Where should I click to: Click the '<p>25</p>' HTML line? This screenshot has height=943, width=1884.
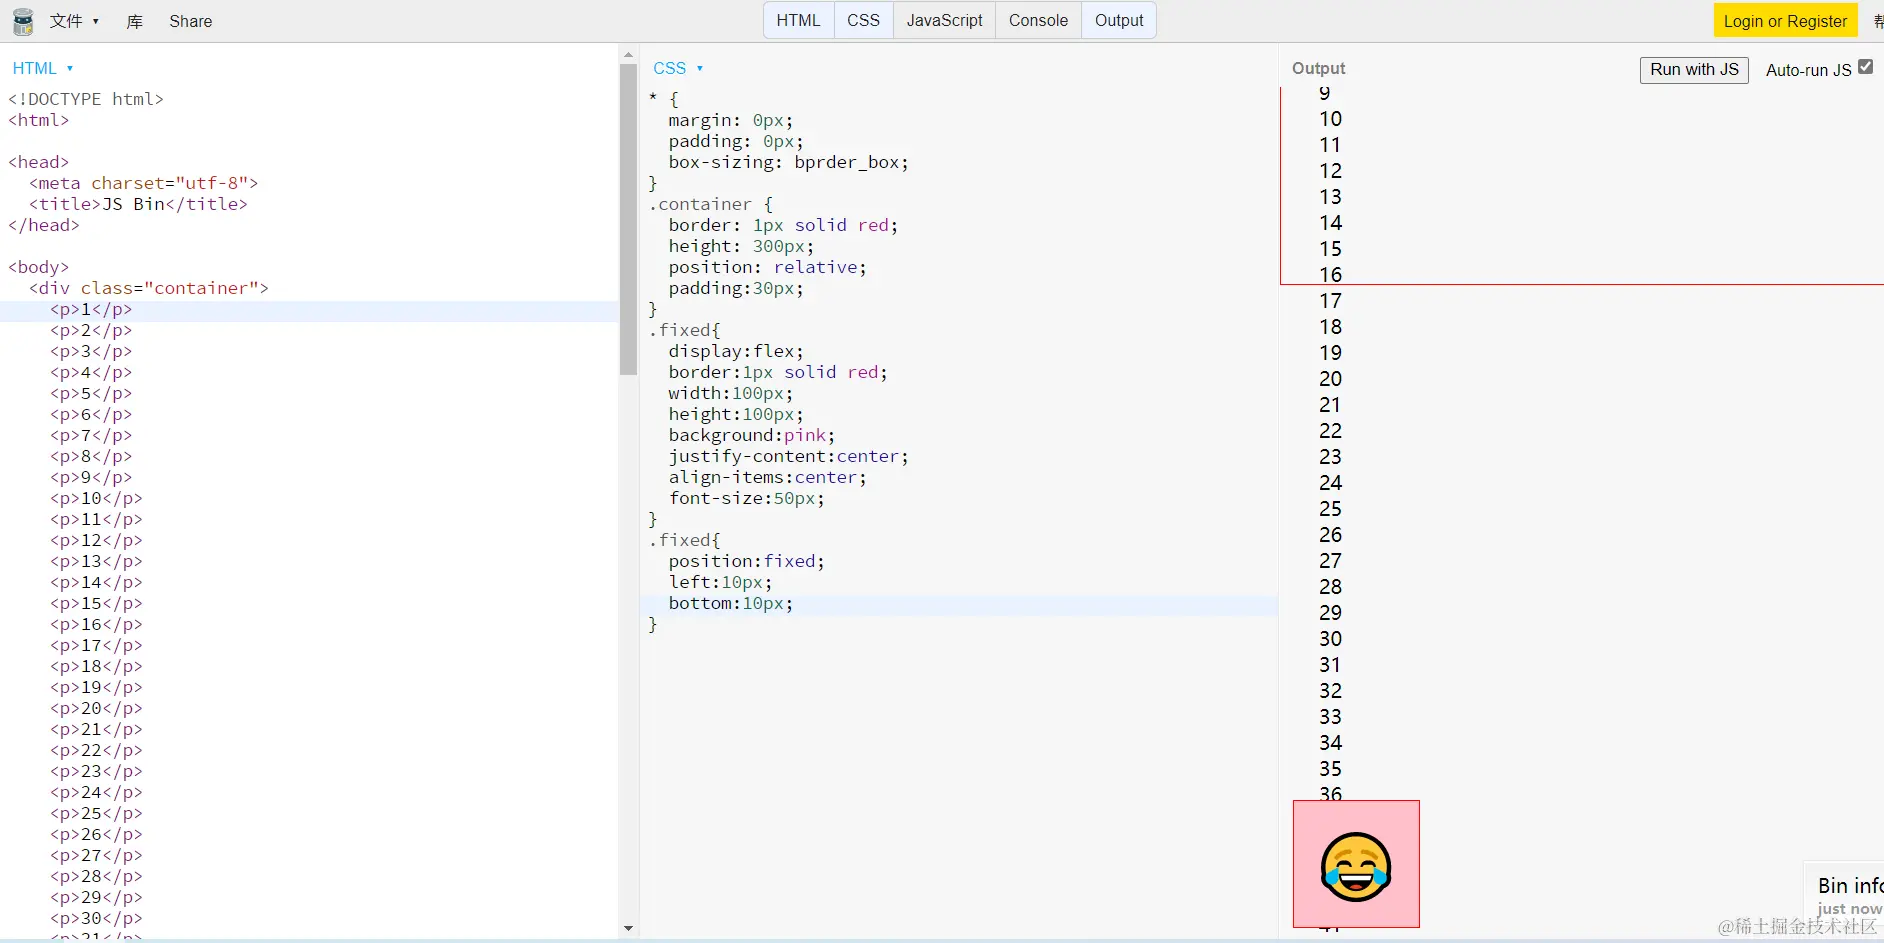pyautogui.click(x=96, y=814)
